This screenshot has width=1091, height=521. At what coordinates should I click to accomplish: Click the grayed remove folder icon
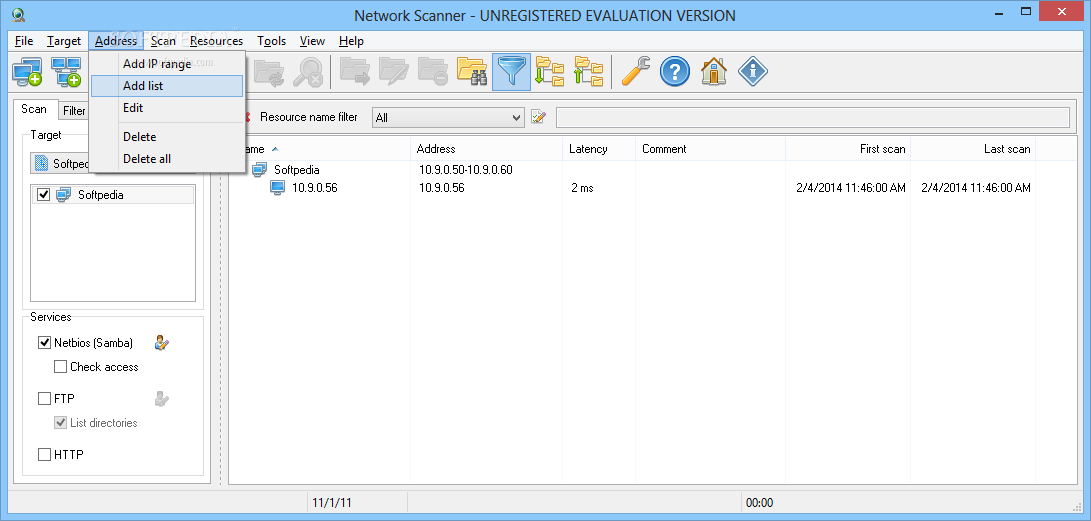point(433,72)
